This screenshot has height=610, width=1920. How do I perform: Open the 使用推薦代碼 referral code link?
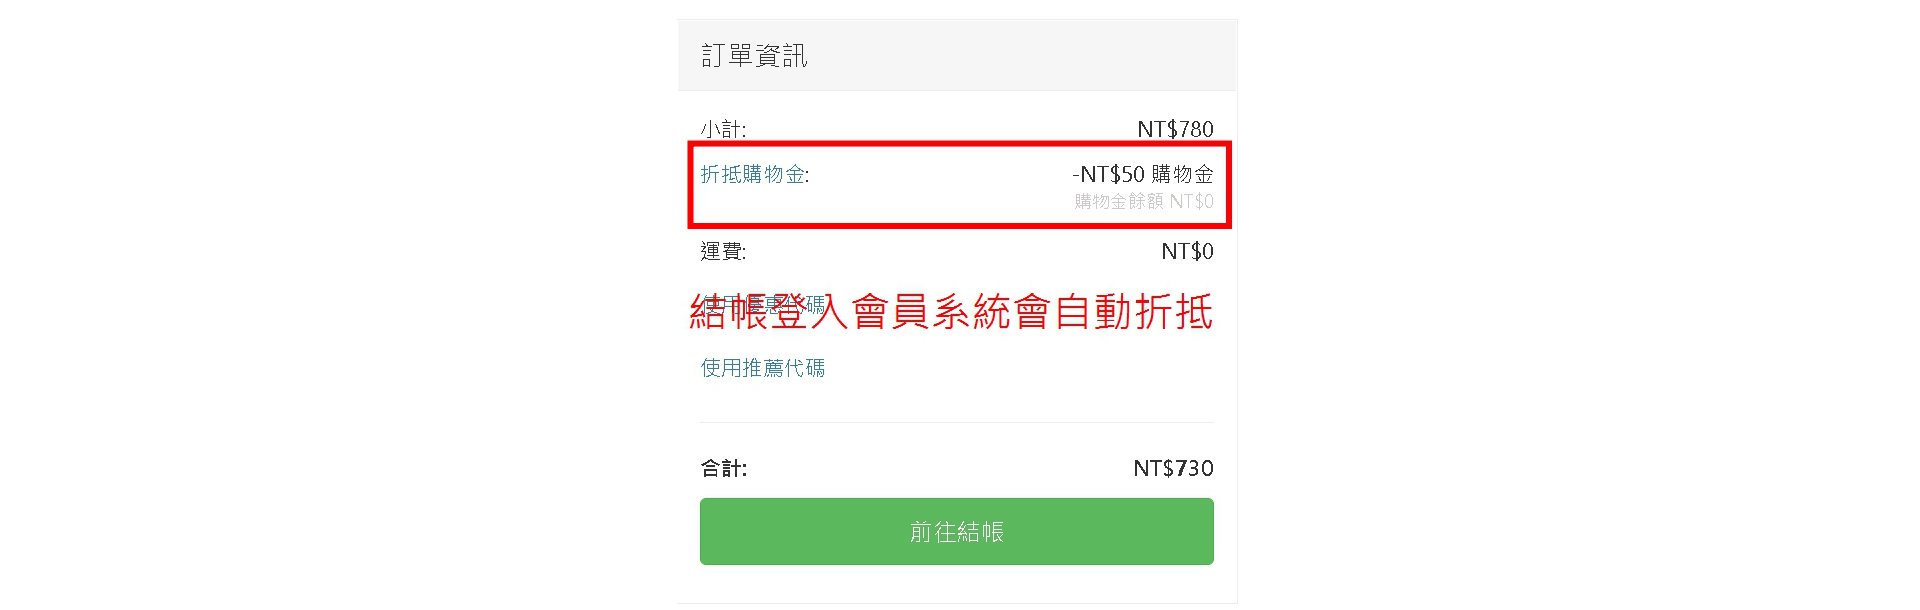[762, 368]
